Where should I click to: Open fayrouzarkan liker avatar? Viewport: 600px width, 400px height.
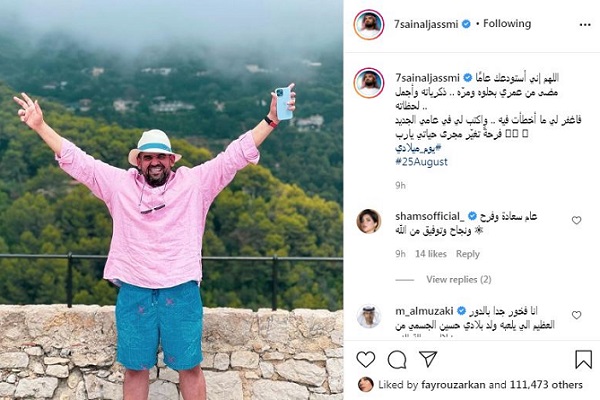[365, 384]
